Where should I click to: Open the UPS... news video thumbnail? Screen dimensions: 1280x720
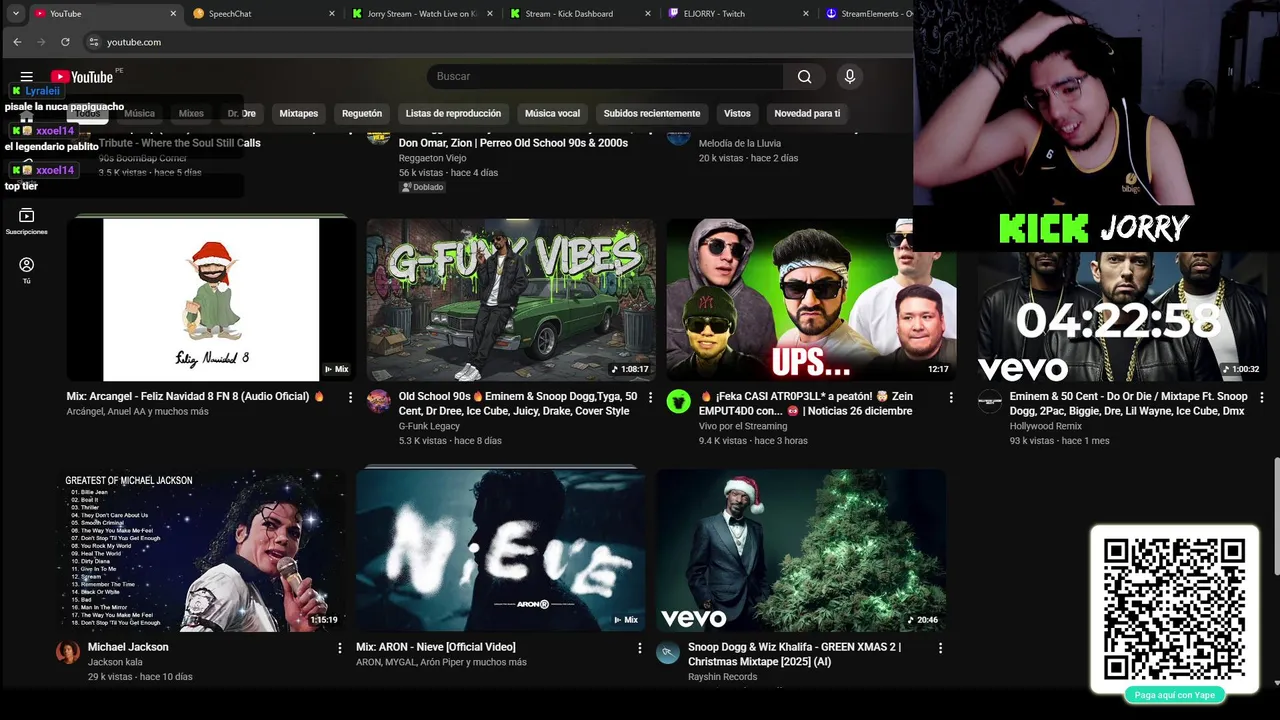click(811, 299)
